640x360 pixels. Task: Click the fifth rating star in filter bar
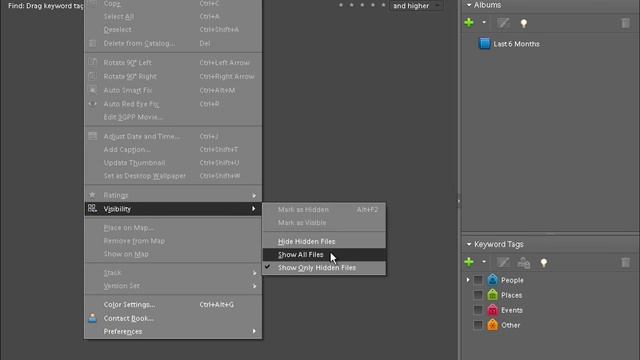click(x=383, y=5)
